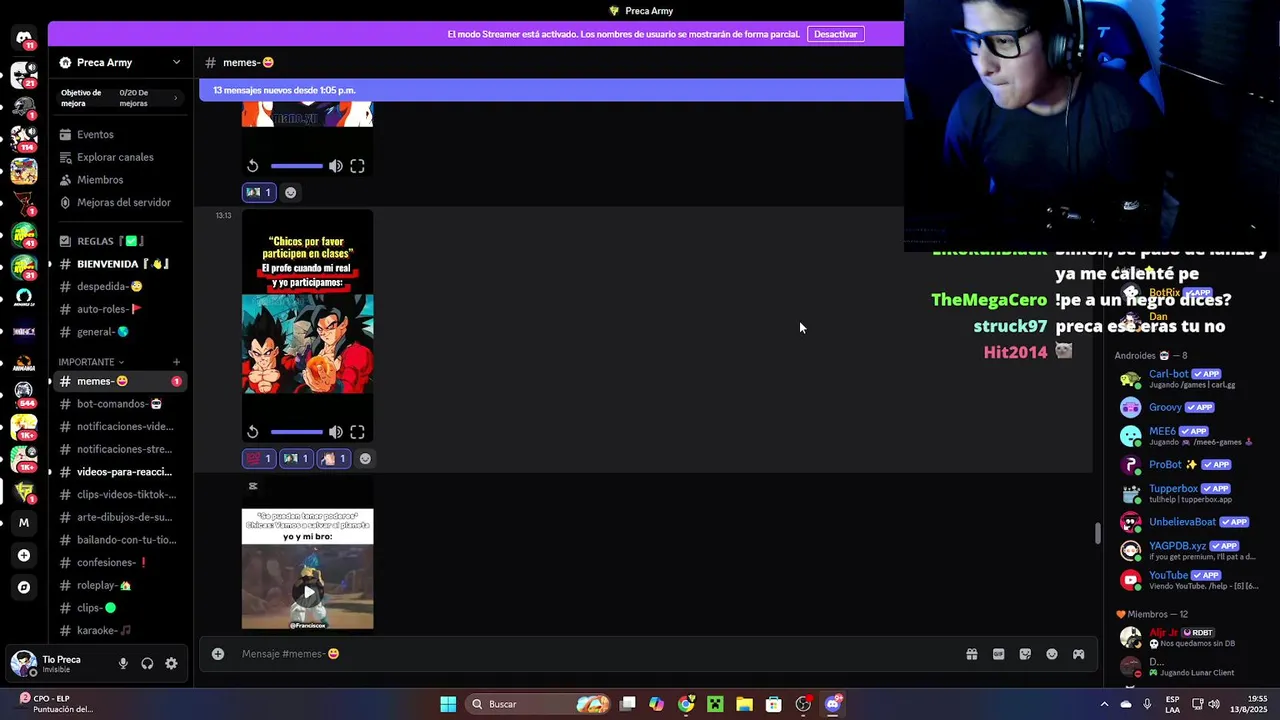Image resolution: width=1280 pixels, height=720 pixels.
Task: Open File Explorer from the taskbar
Action: (744, 704)
